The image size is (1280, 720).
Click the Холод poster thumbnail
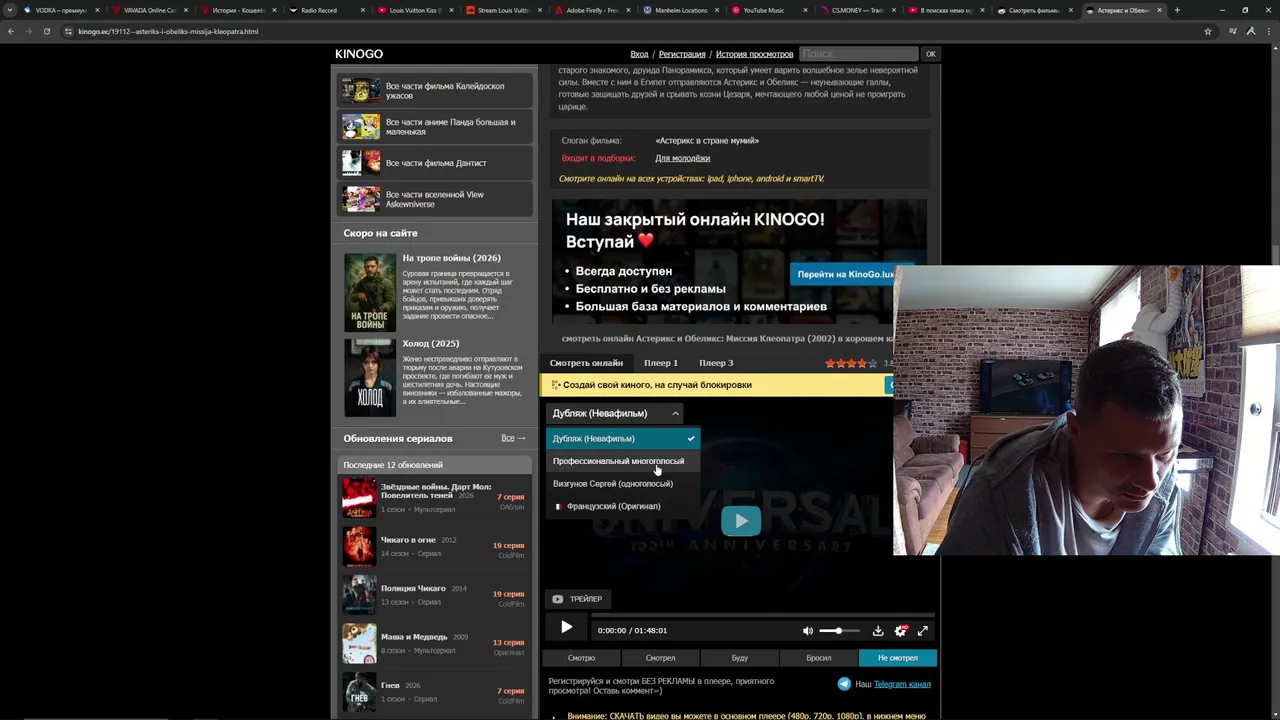pos(370,377)
